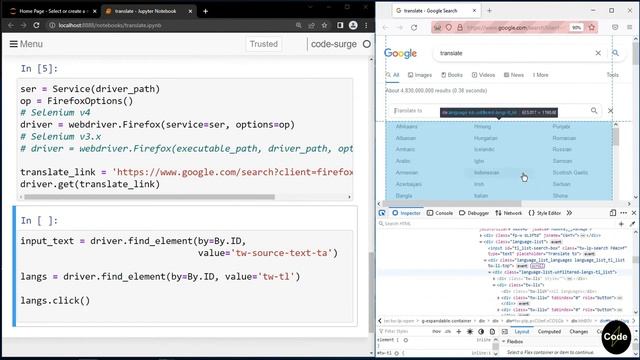This screenshot has height=360, width=640.
Task: Click the Trusted notebook button
Action: [x=264, y=44]
